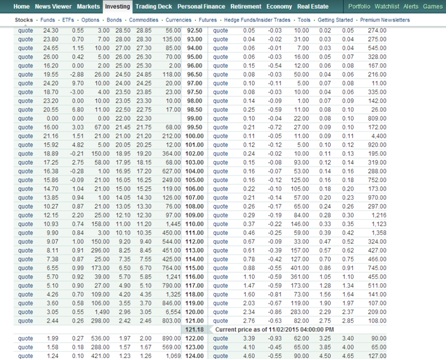Select the Stocks submenu item
Screen dimensions: 448x360
24,20
